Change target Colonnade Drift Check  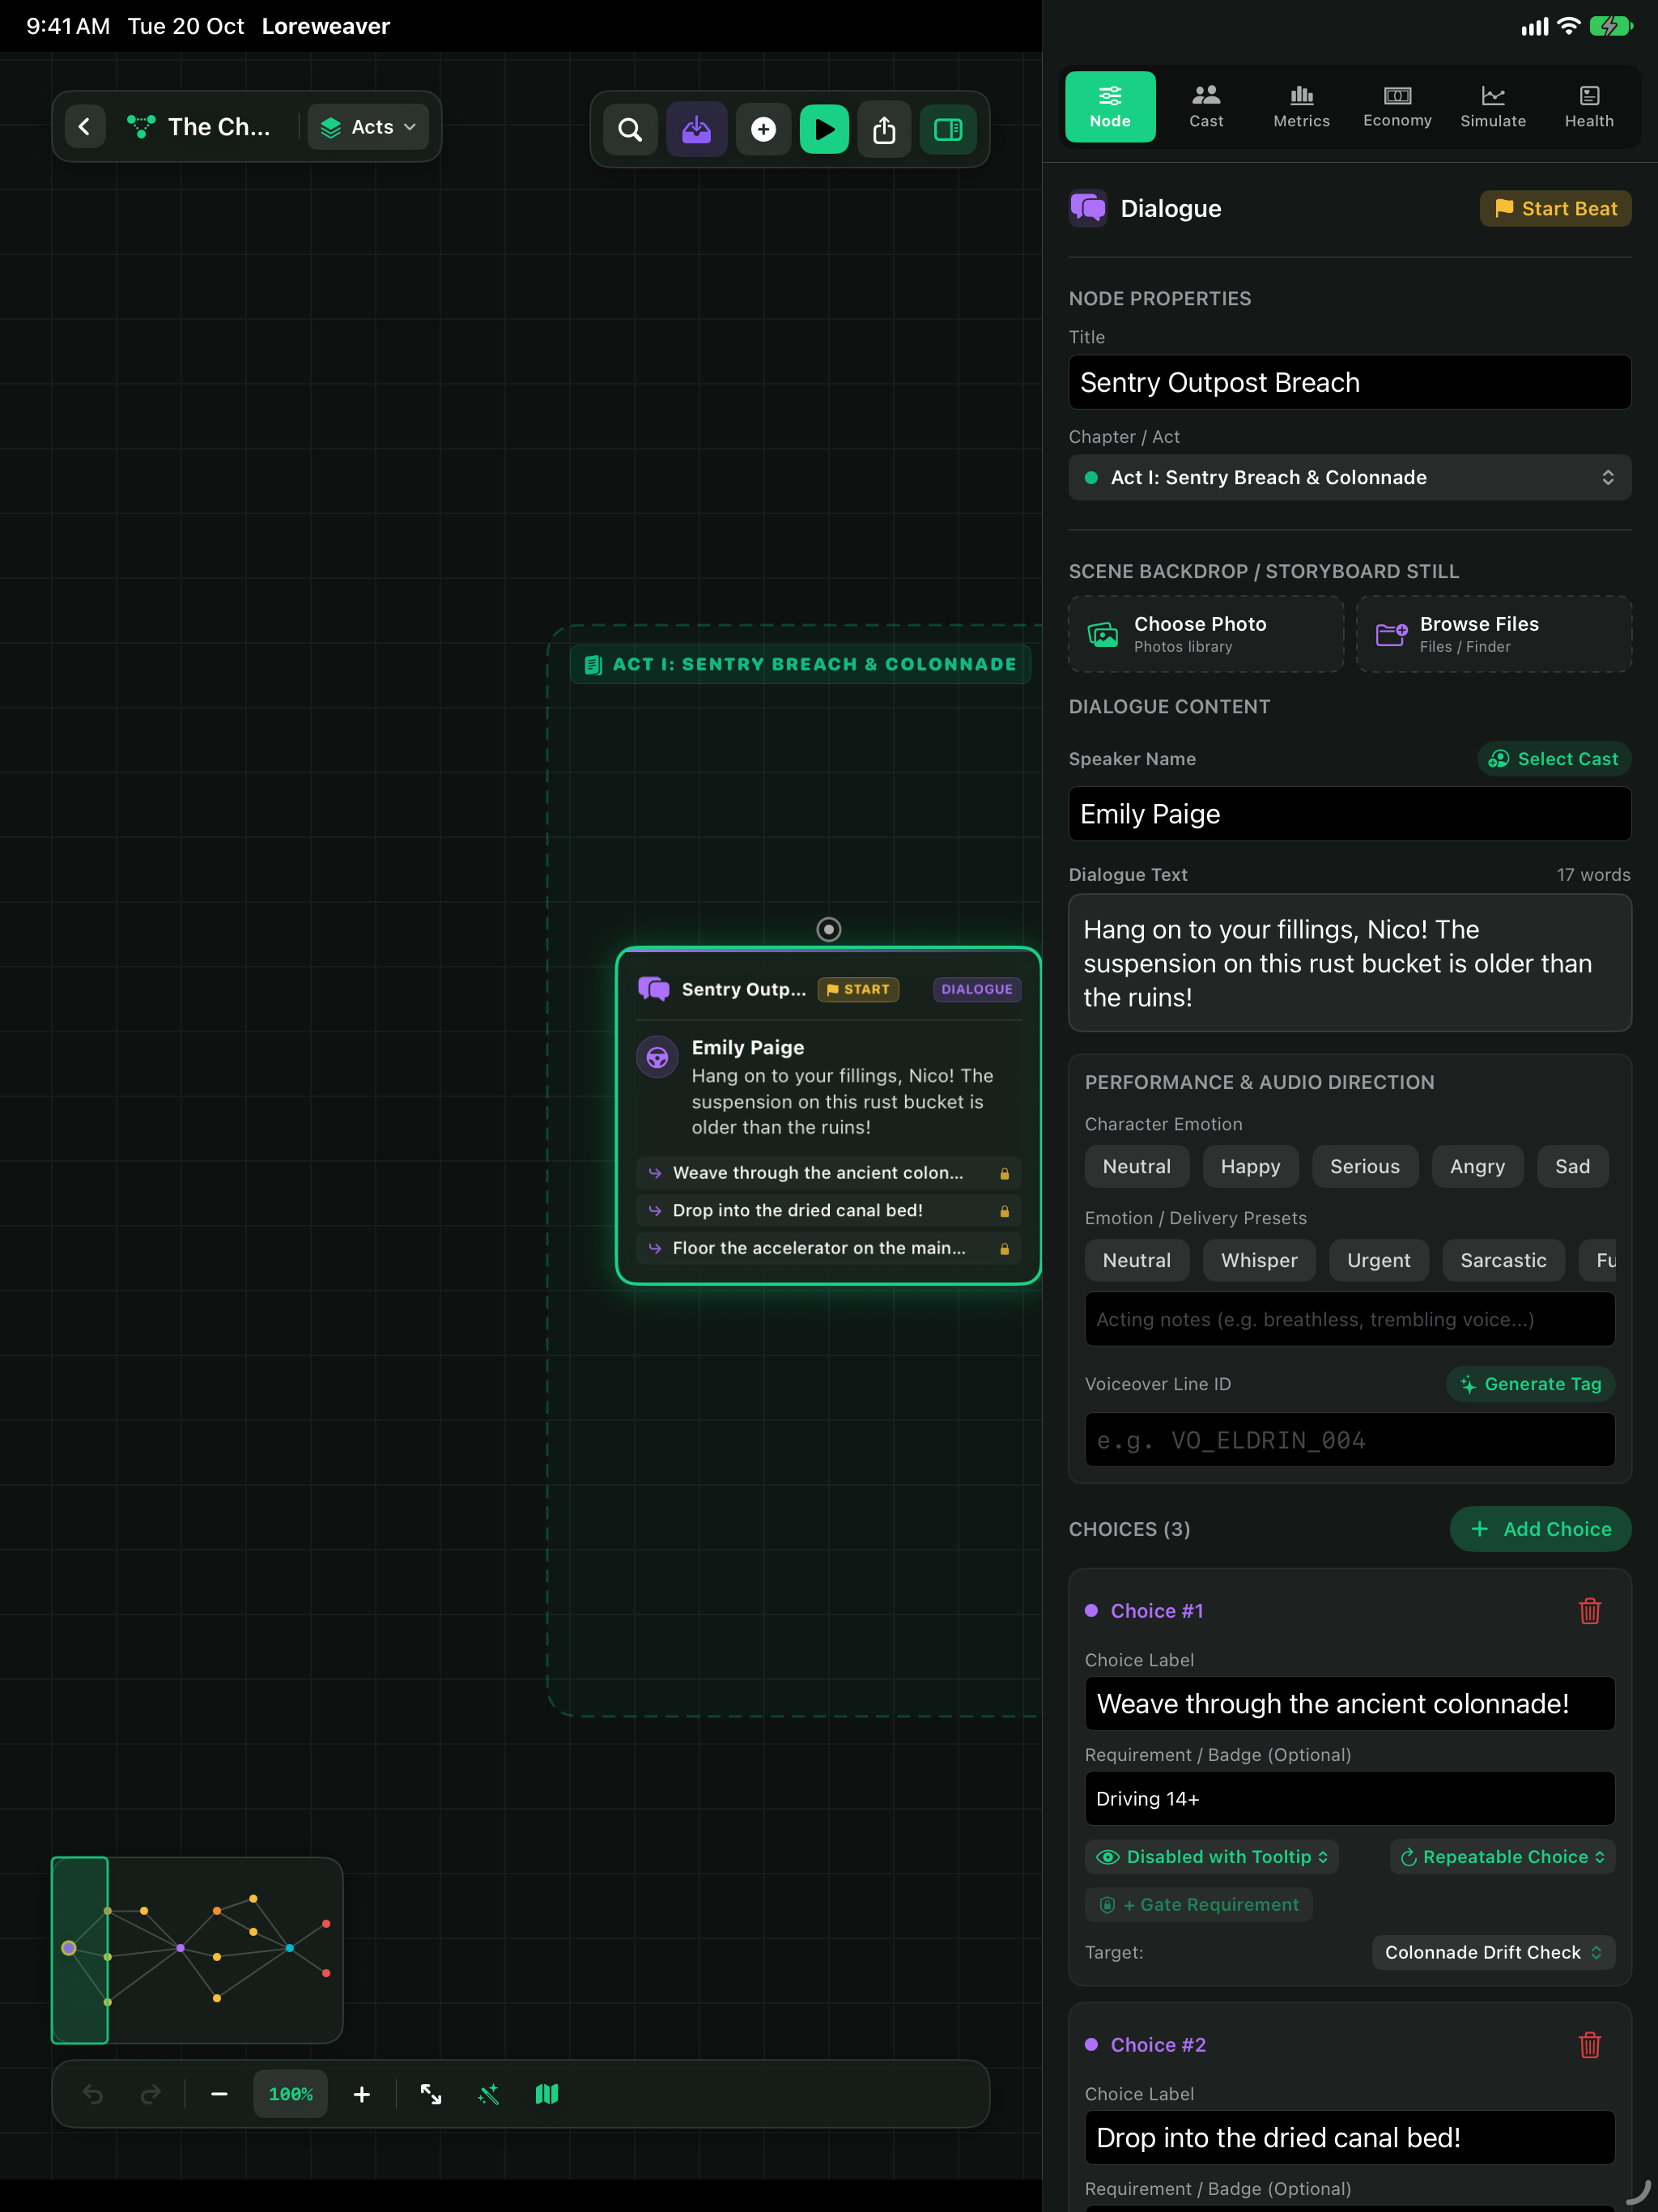tap(1493, 1952)
